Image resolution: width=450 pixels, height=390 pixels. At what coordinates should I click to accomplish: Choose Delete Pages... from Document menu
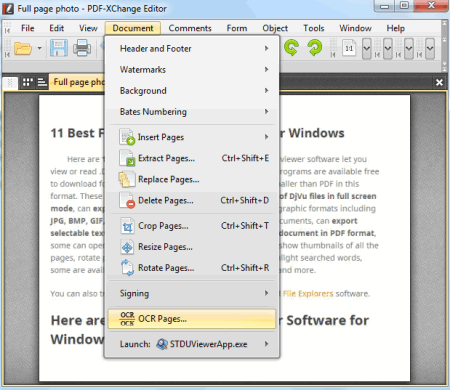pos(192,201)
